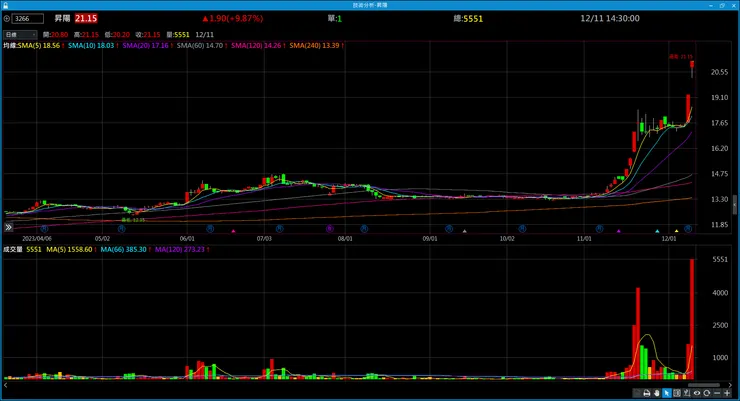Select the hand pan tool
The height and width of the screenshot is (401, 740).
tap(657, 393)
